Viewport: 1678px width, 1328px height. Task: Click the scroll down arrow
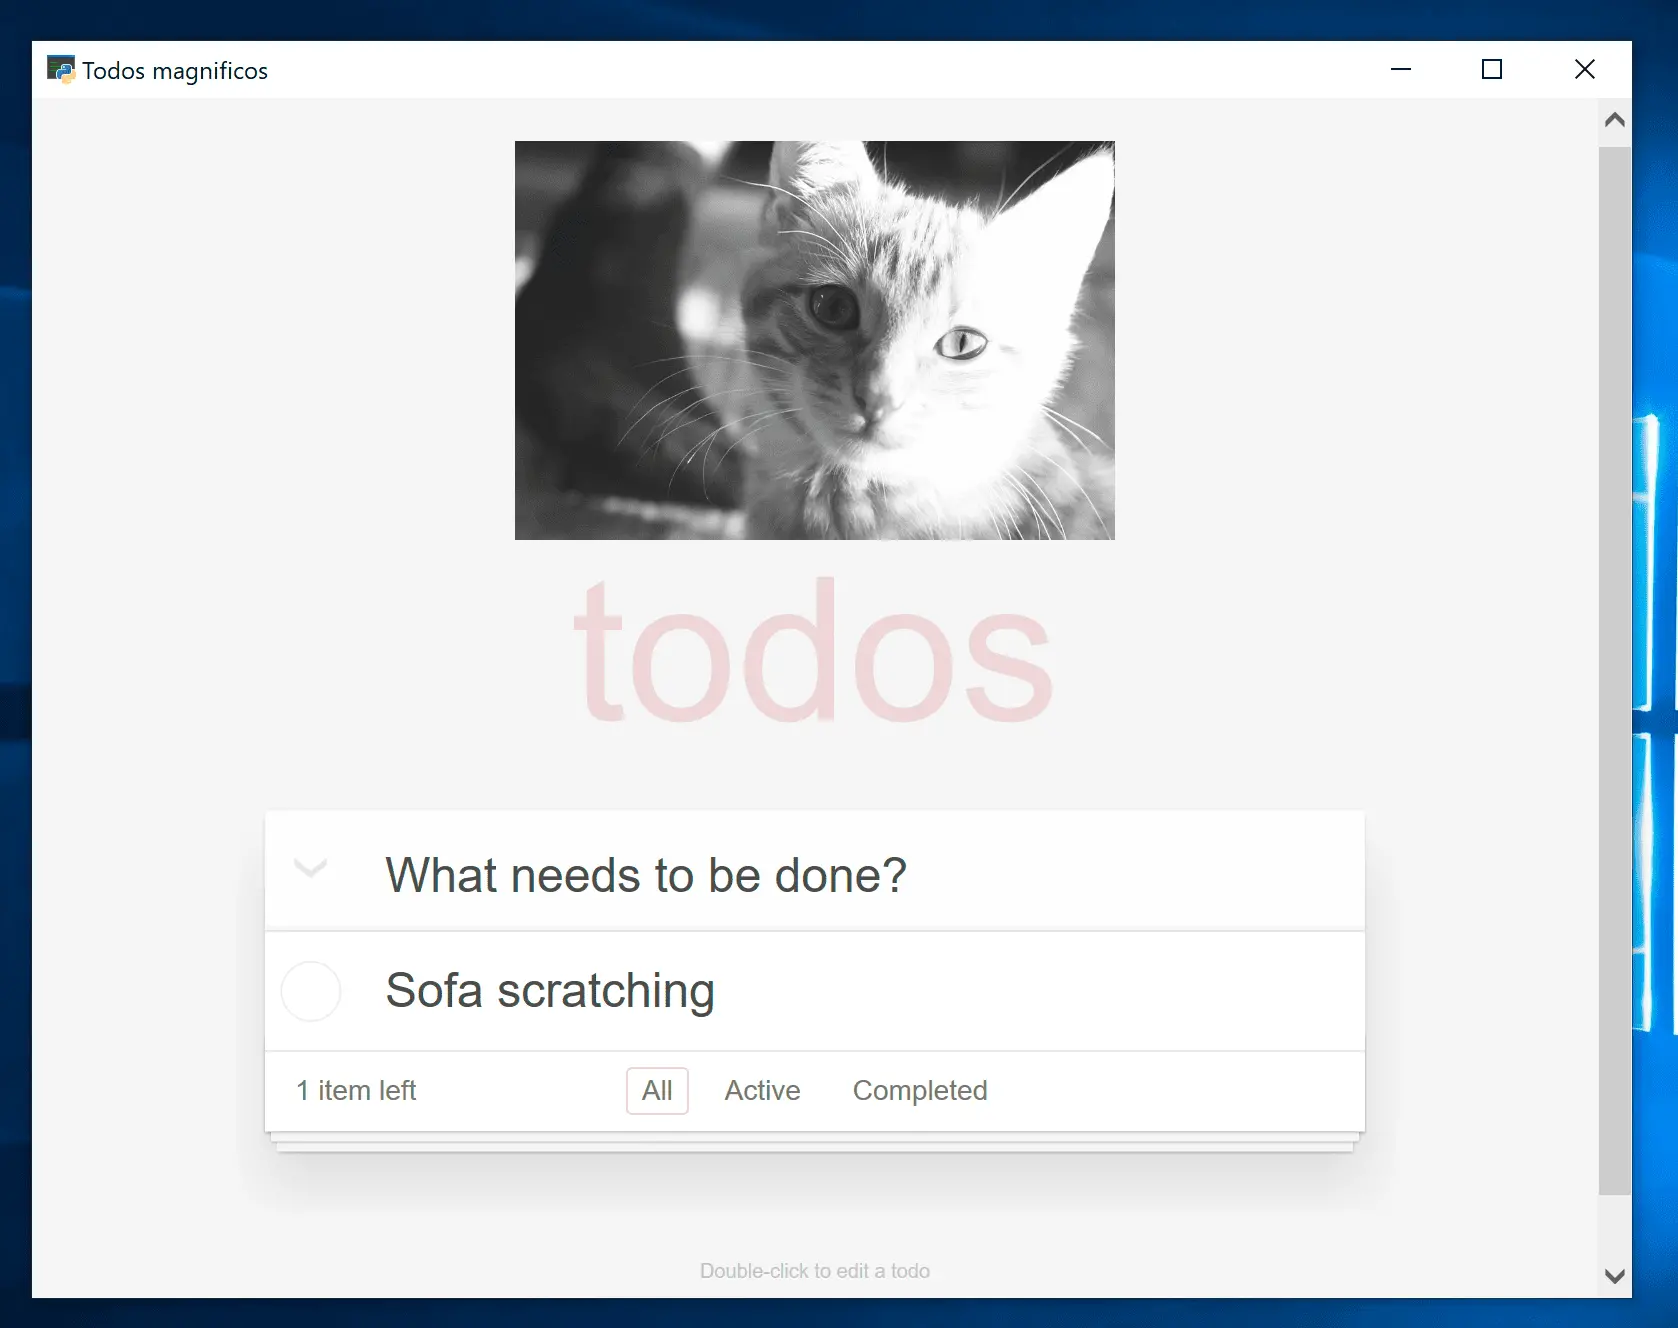point(1614,1275)
